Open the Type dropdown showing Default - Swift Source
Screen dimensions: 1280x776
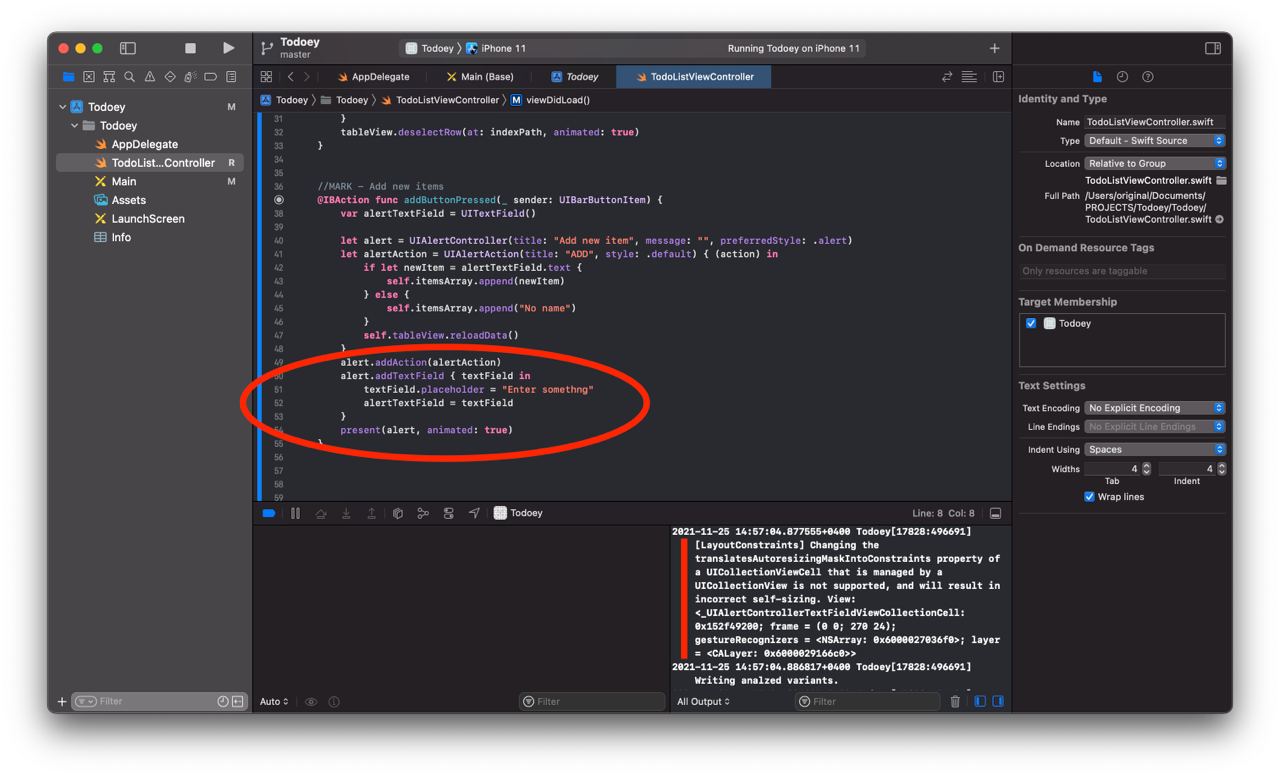click(1154, 141)
